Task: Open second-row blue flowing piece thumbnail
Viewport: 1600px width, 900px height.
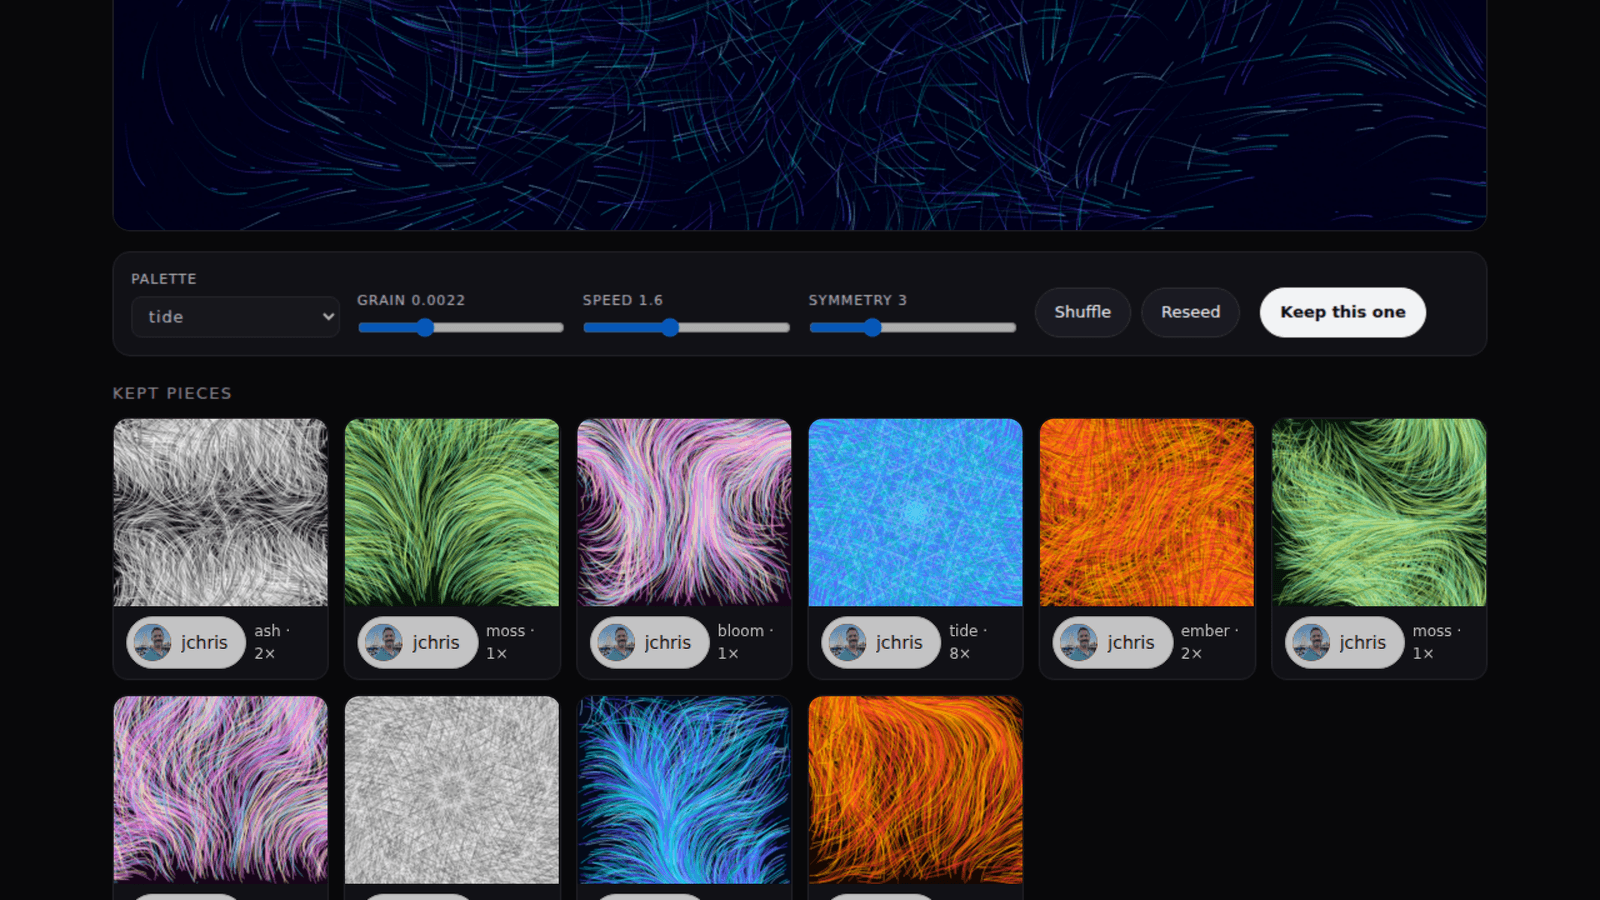Action: [684, 790]
